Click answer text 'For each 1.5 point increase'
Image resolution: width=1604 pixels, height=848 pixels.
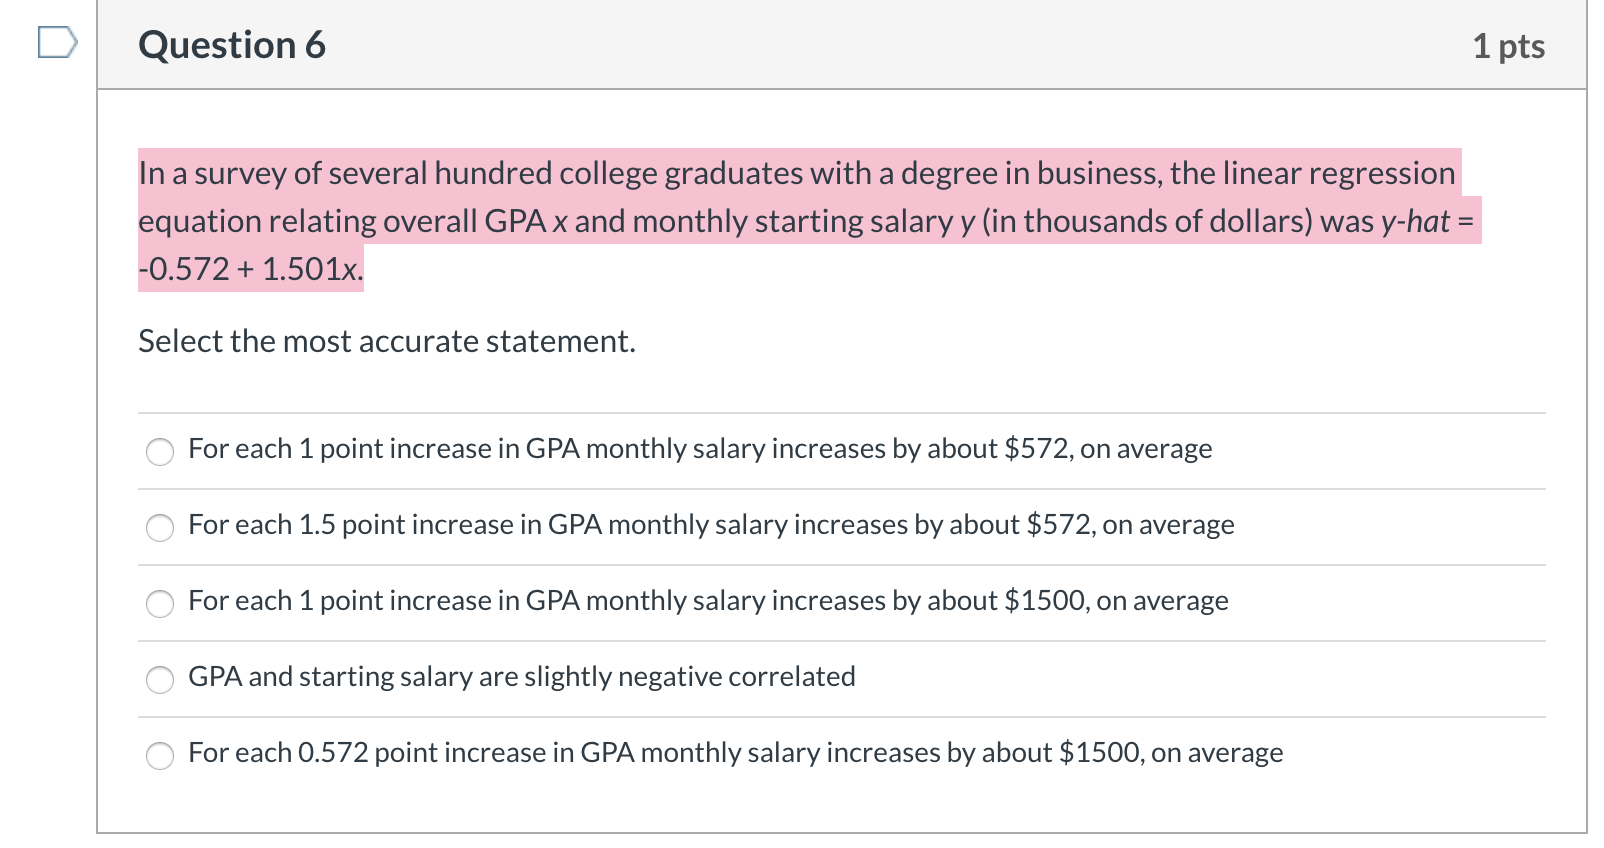tap(711, 525)
